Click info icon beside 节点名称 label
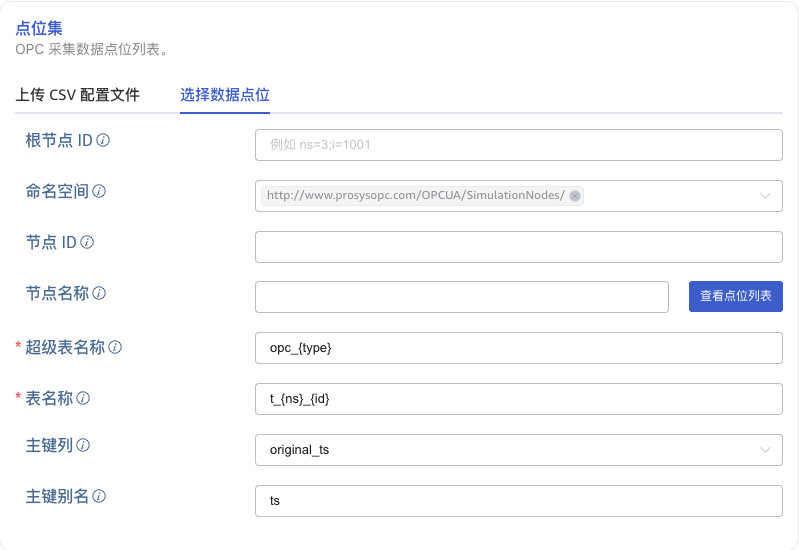Image resolution: width=799 pixels, height=550 pixels. coord(99,294)
